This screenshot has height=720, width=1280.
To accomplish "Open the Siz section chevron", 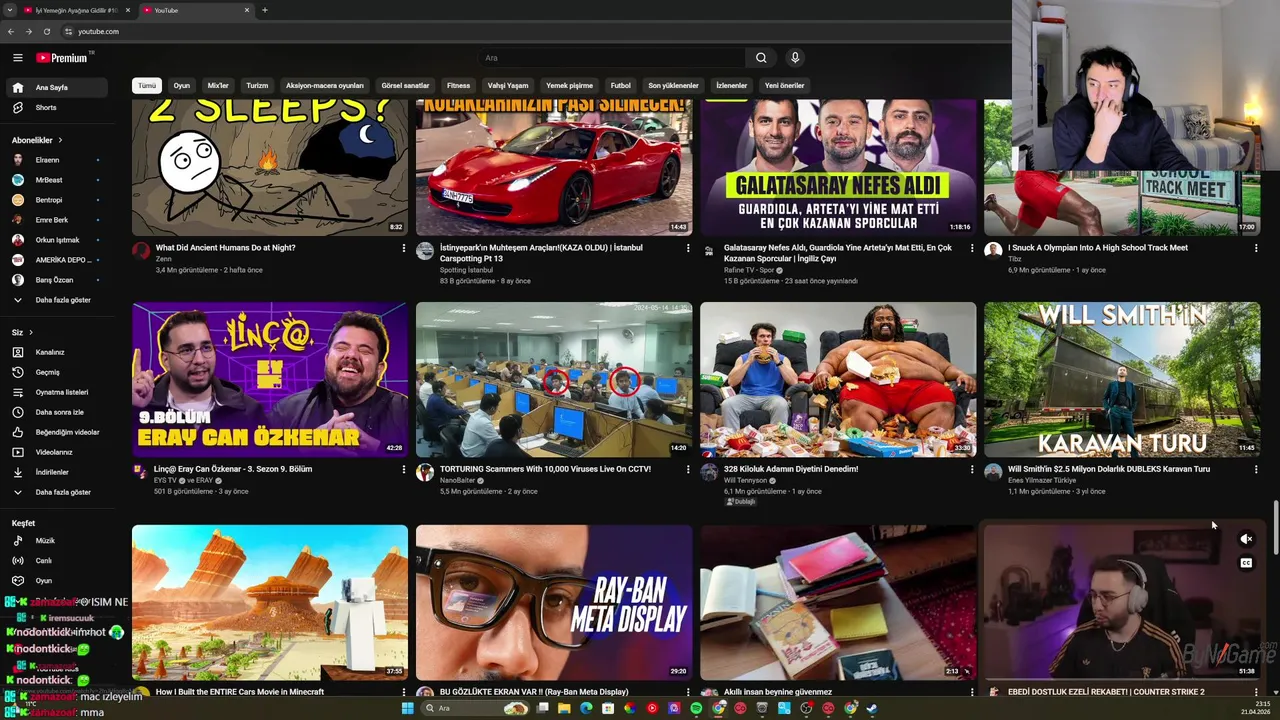I will [x=31, y=332].
